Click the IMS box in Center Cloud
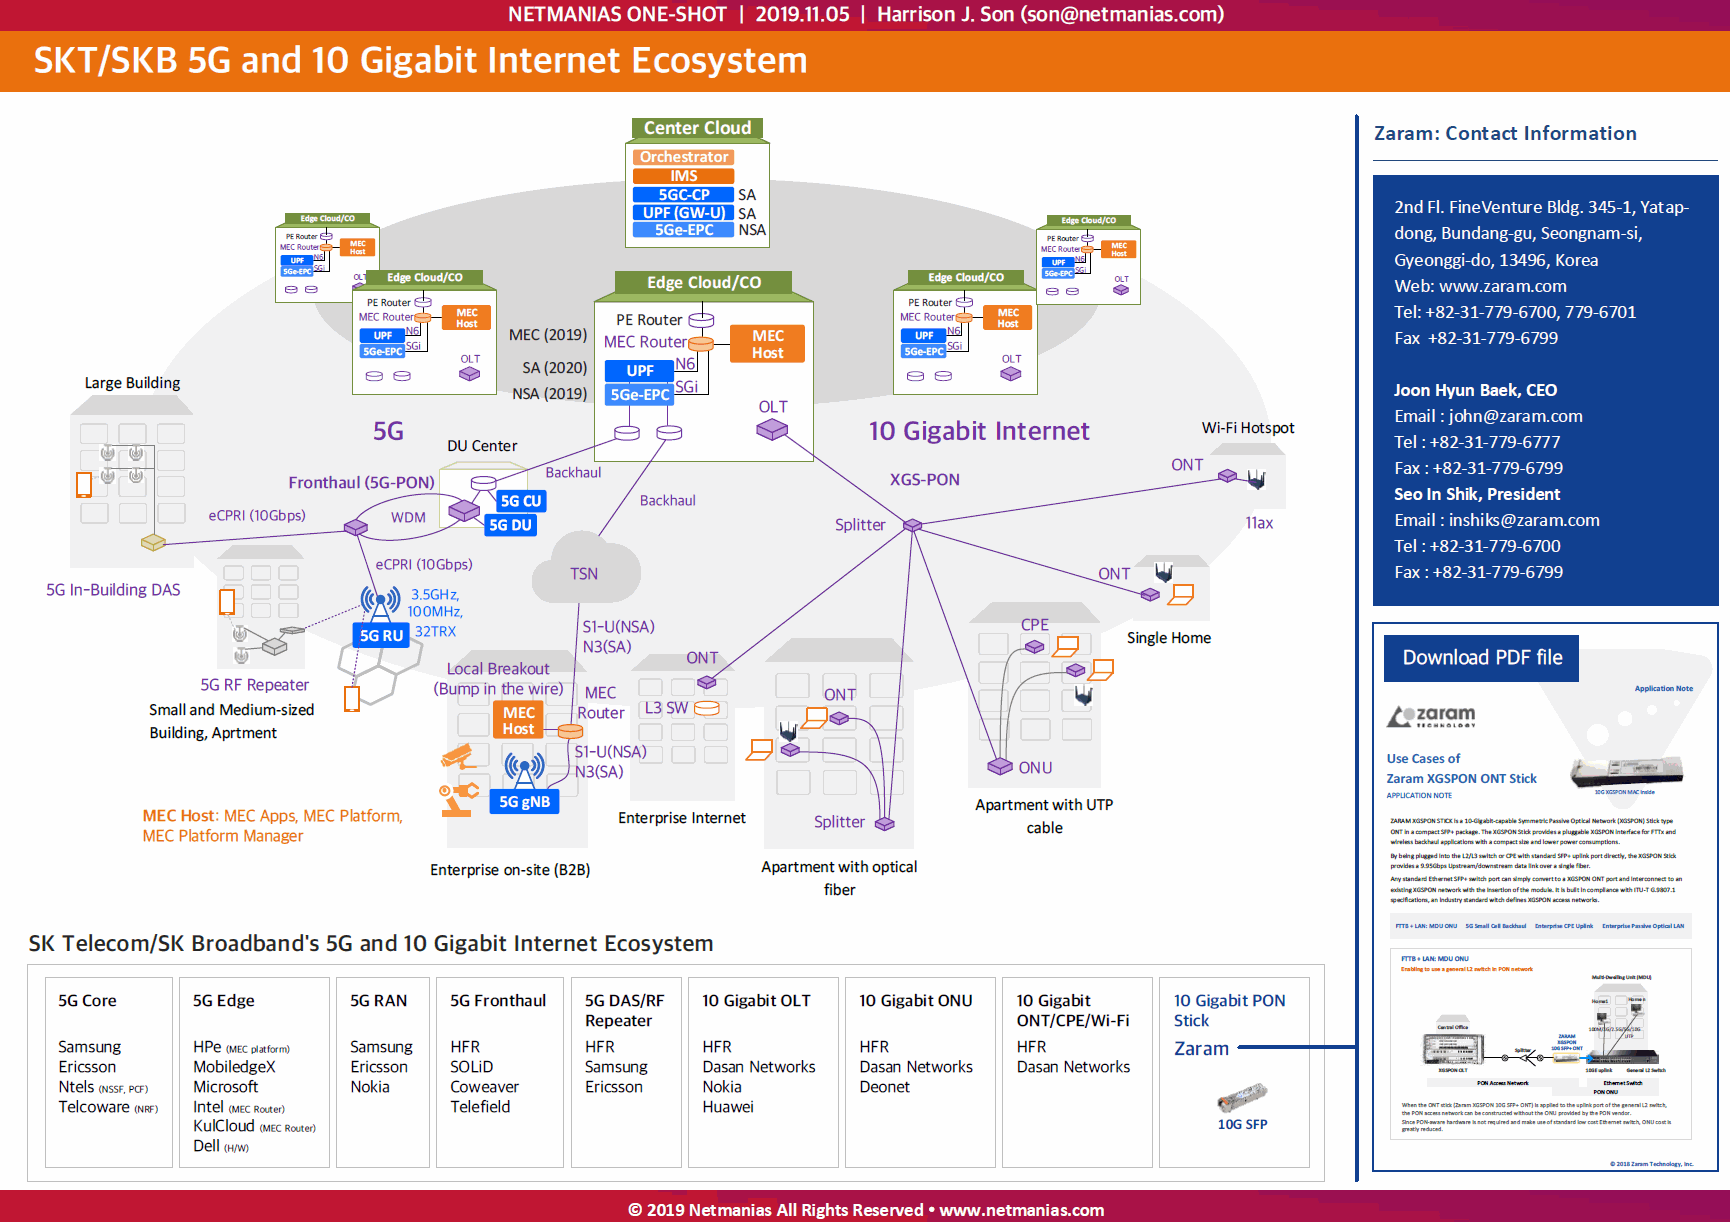This screenshot has height=1222, width=1730. pos(684,176)
